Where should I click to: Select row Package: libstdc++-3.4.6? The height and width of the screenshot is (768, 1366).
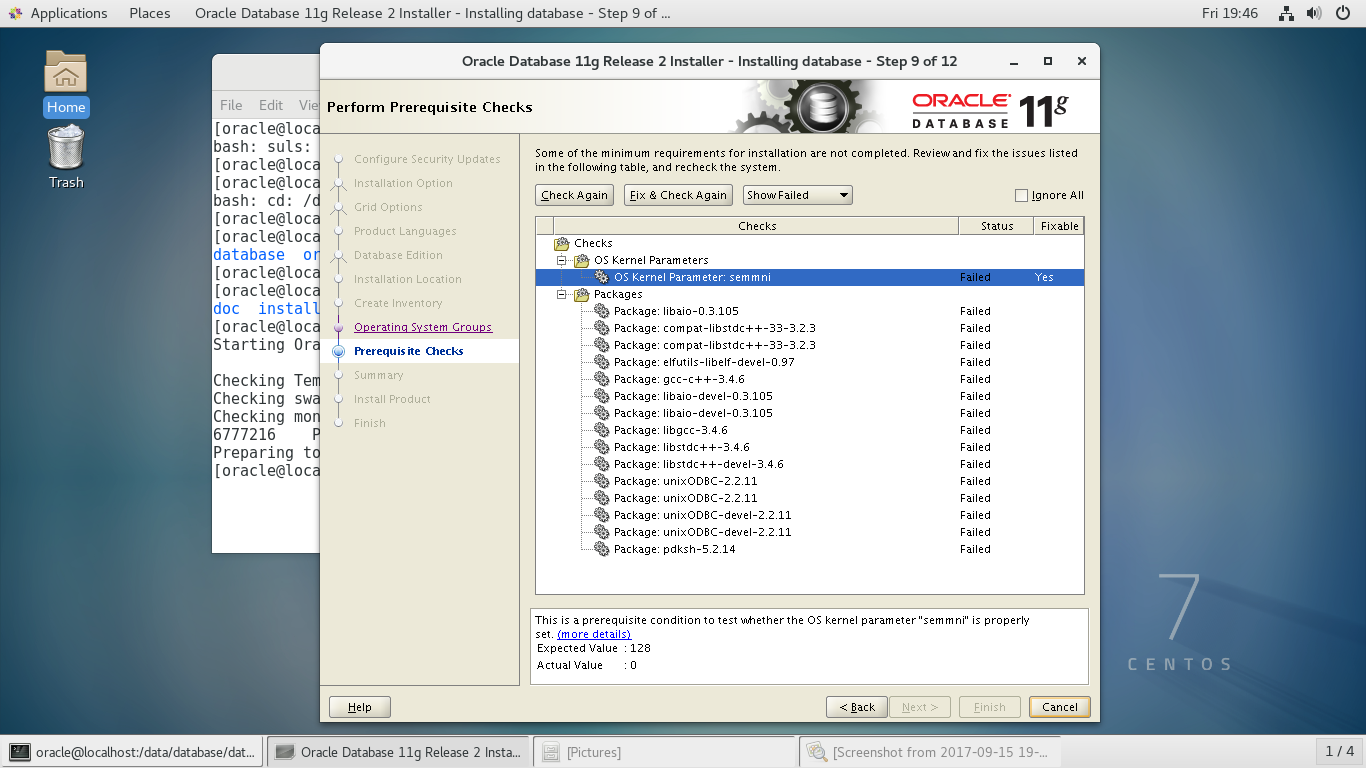[x=810, y=447]
